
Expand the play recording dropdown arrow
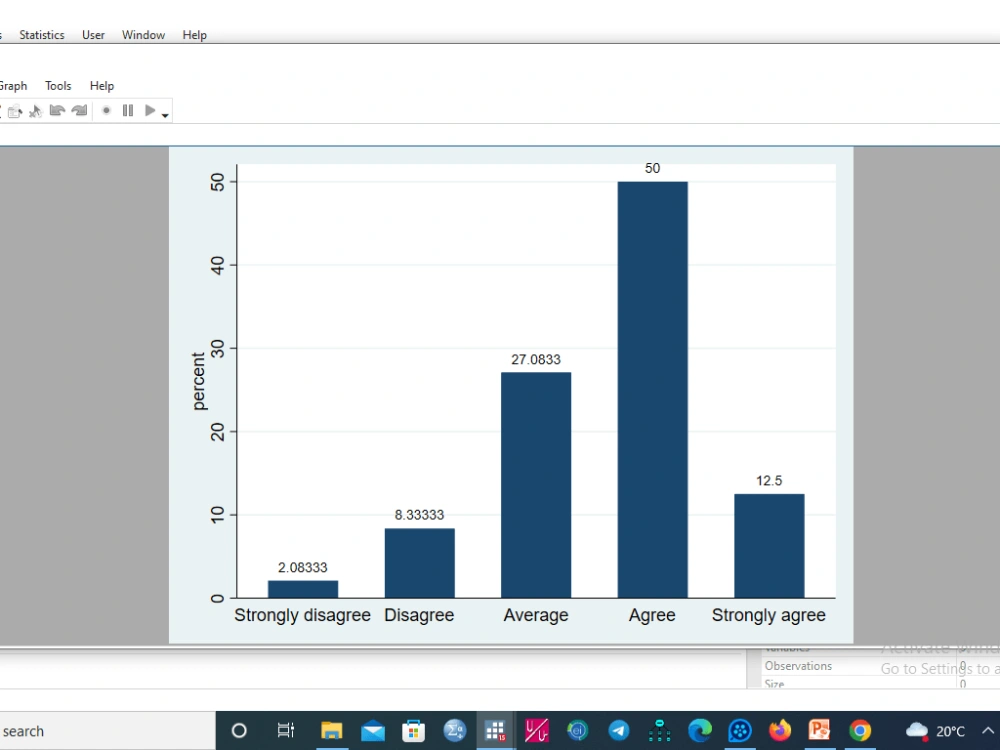coord(165,115)
